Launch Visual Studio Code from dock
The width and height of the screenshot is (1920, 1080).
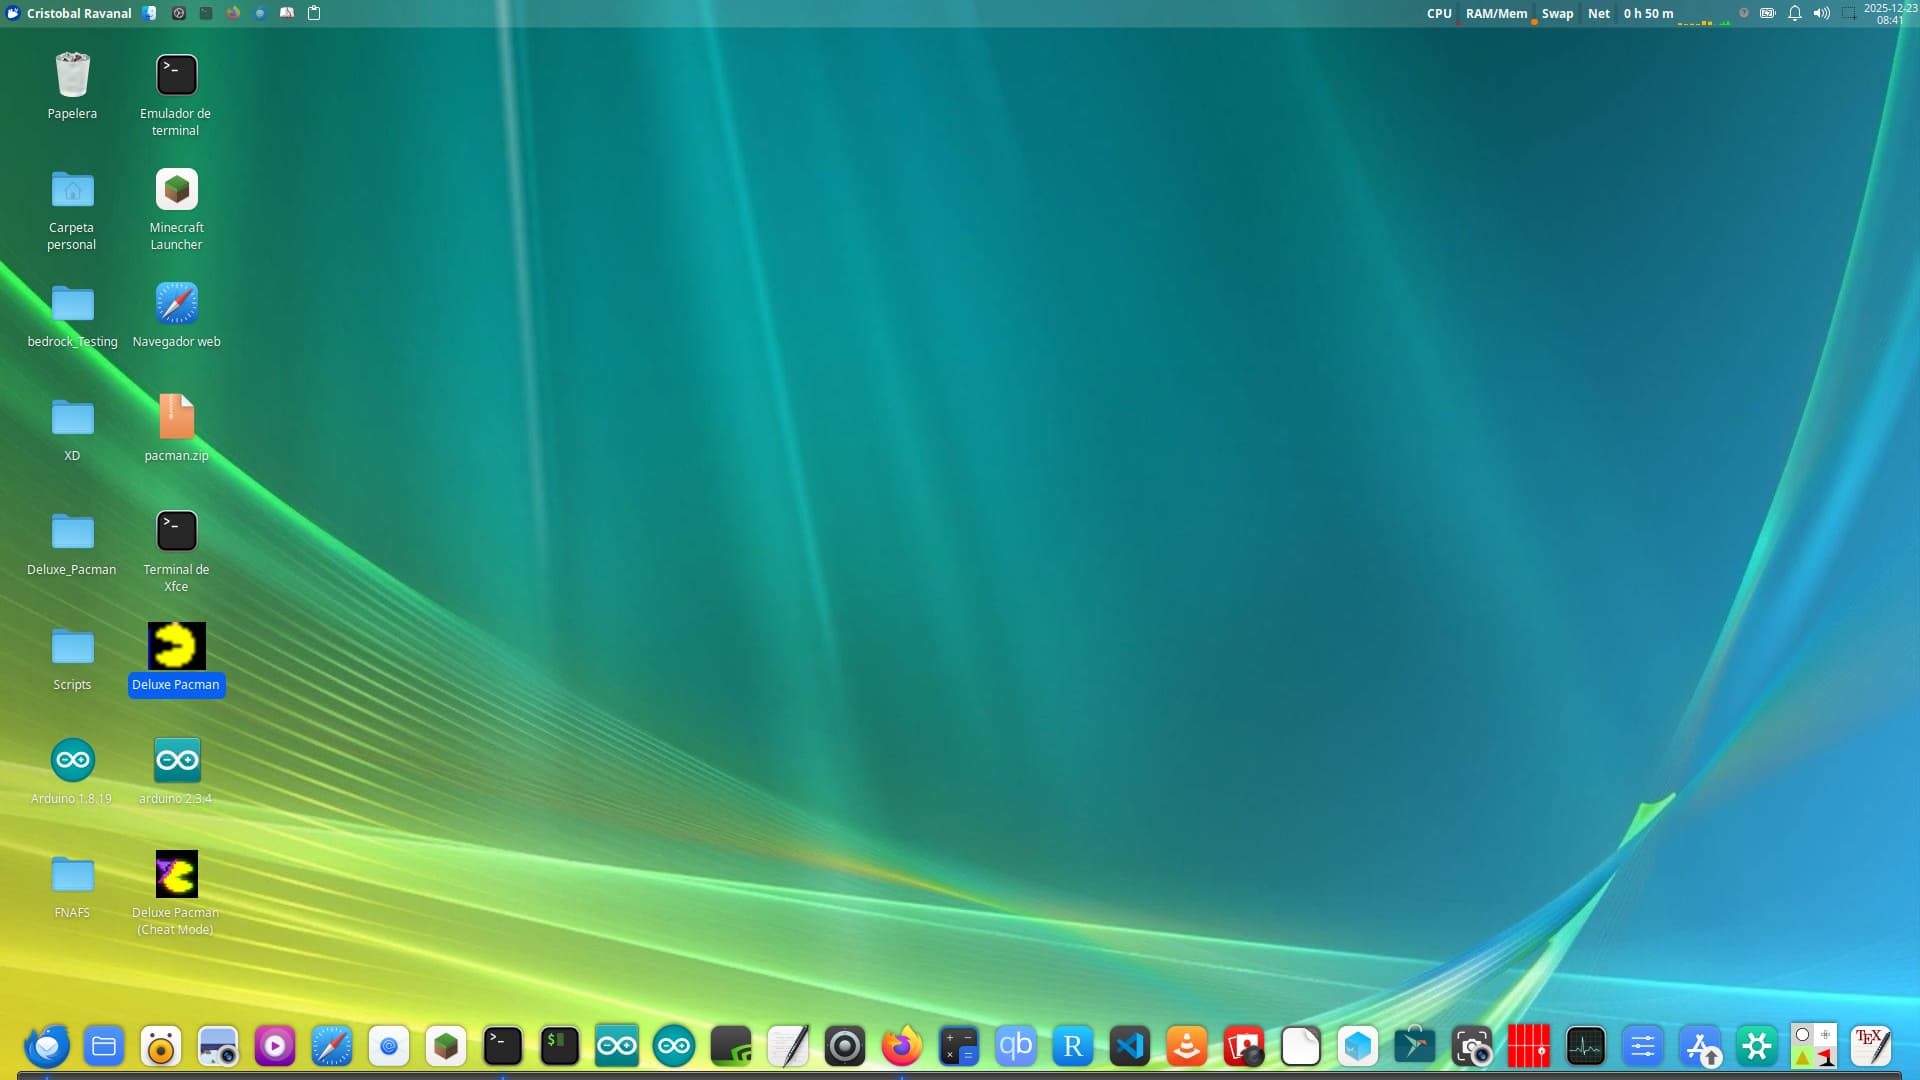coord(1130,1047)
